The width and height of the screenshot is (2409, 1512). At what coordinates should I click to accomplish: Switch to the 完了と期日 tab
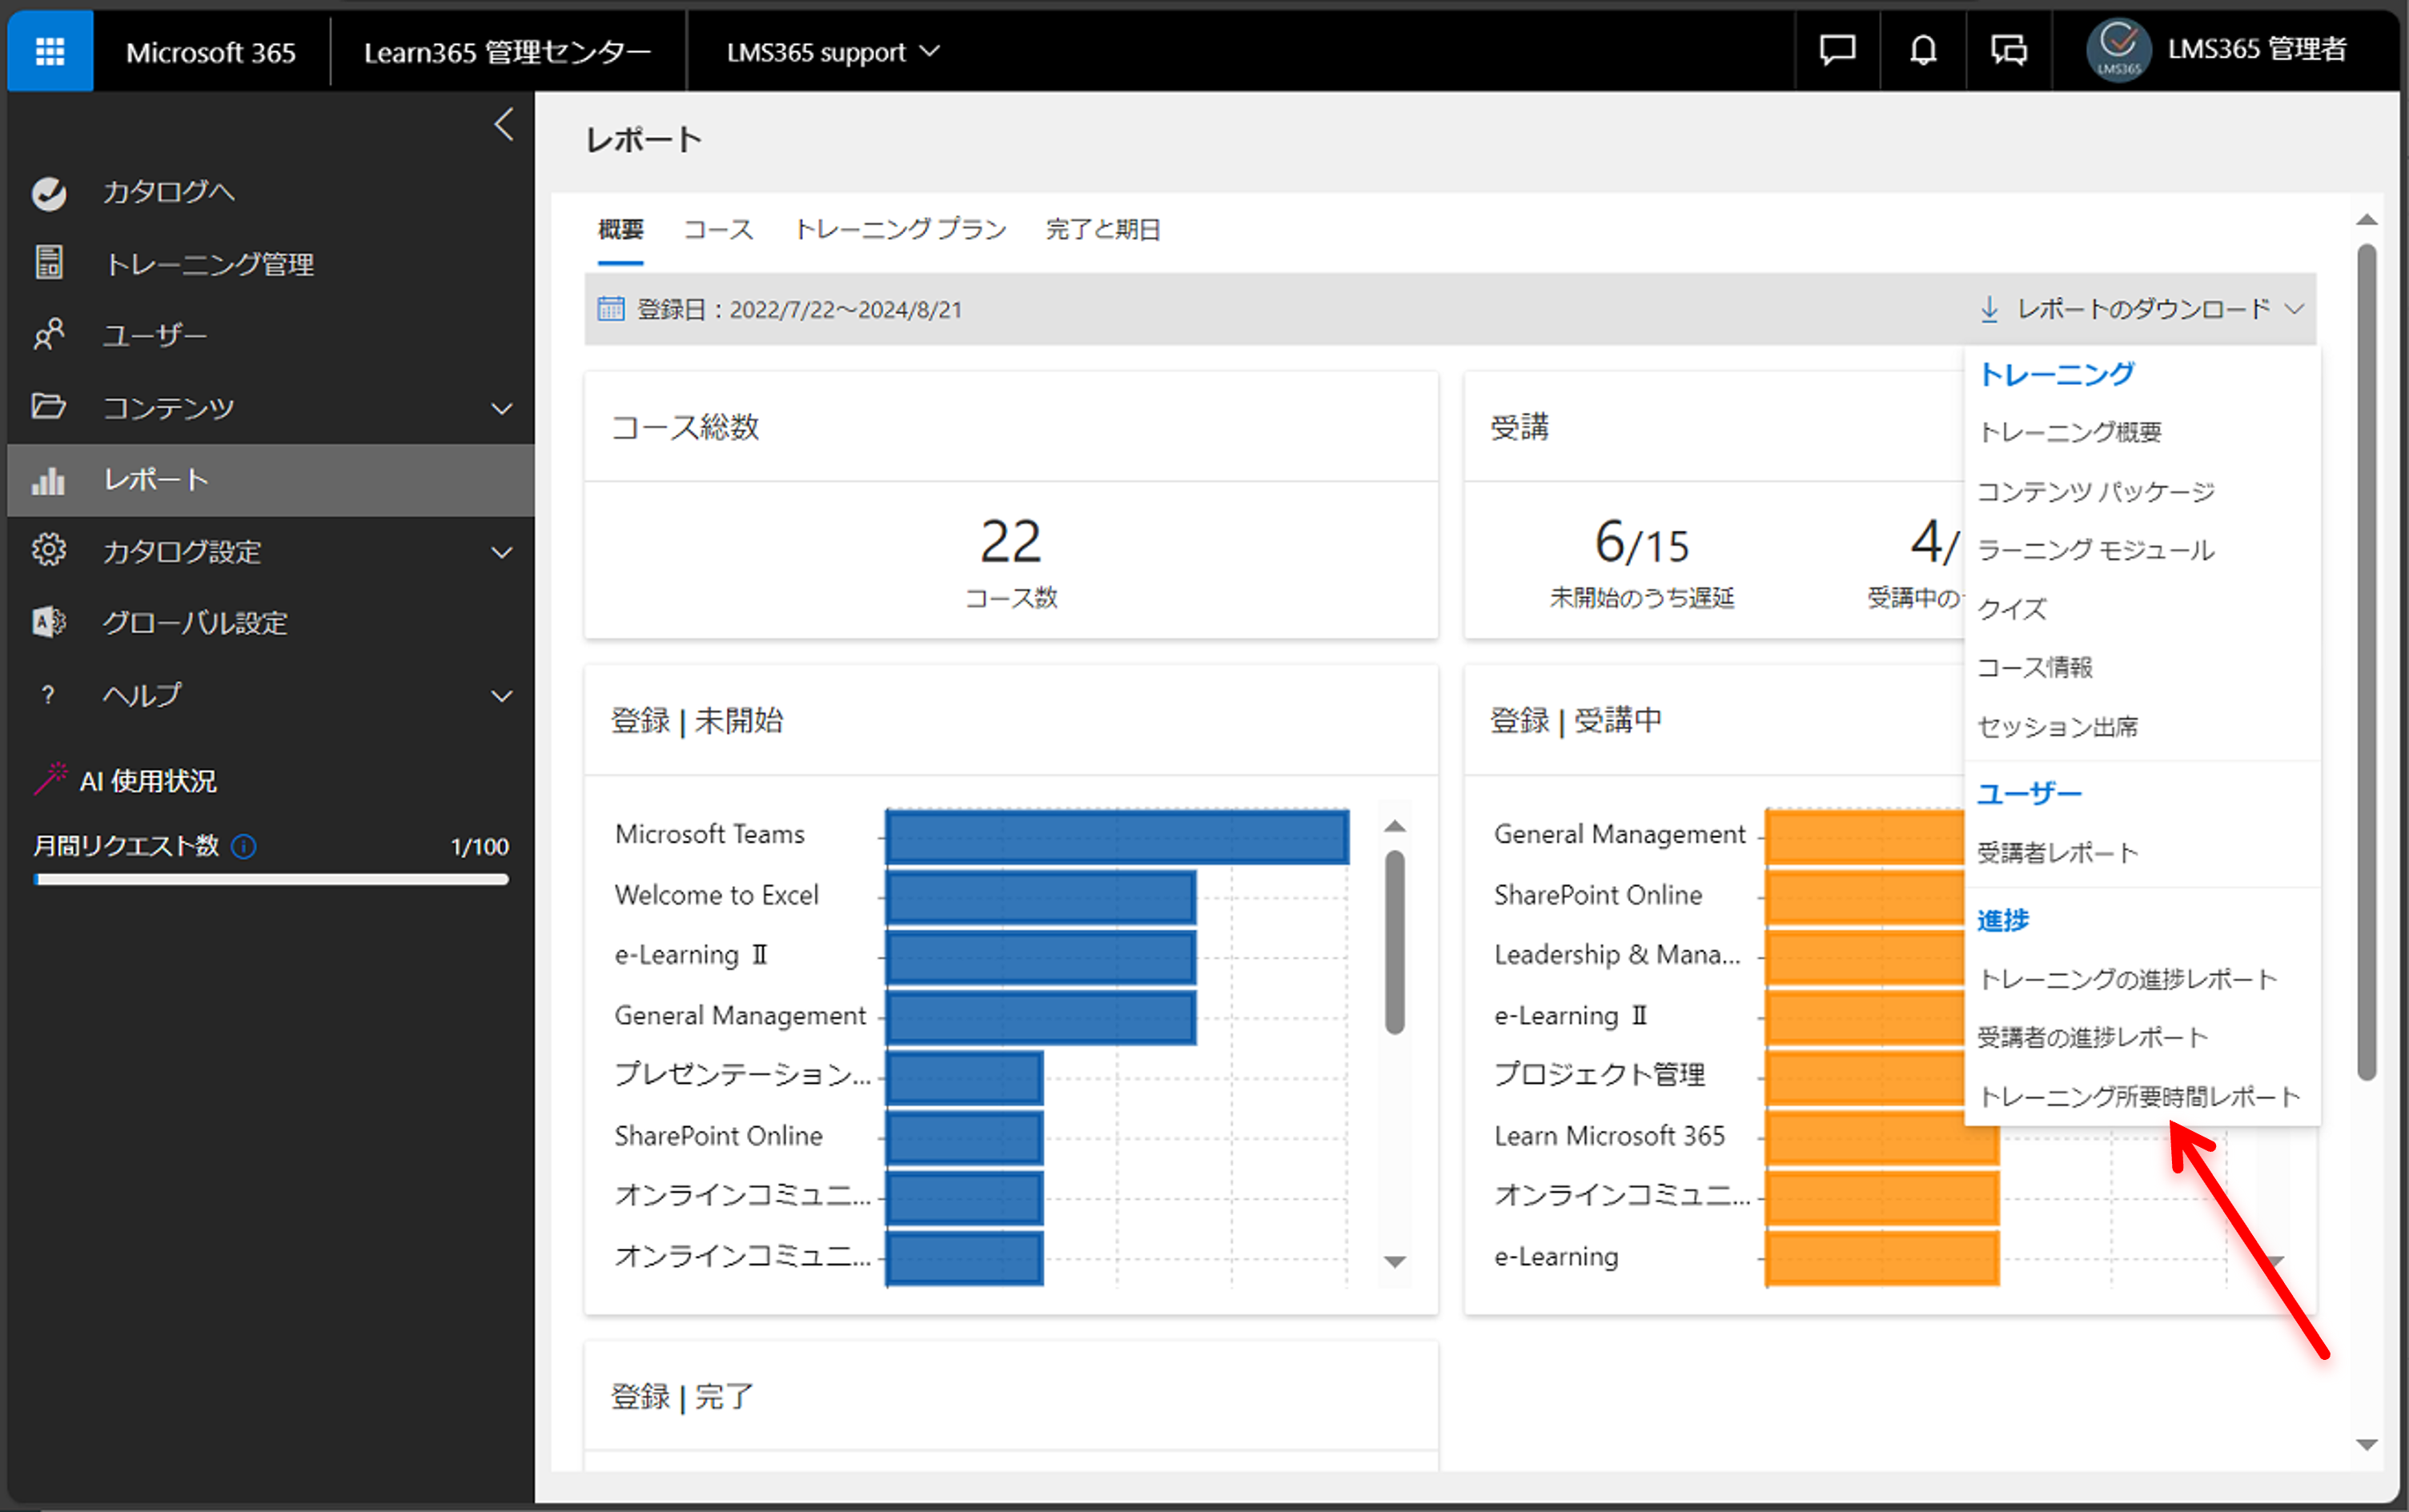pos(1103,229)
